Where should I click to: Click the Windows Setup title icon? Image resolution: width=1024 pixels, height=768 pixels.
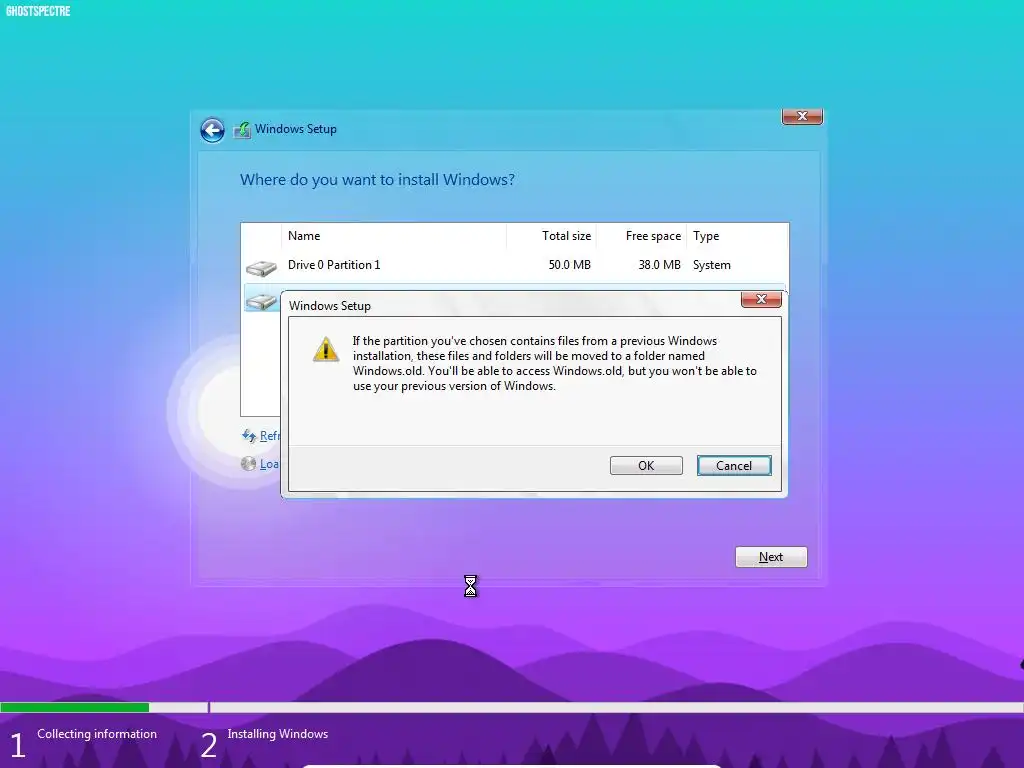242,129
